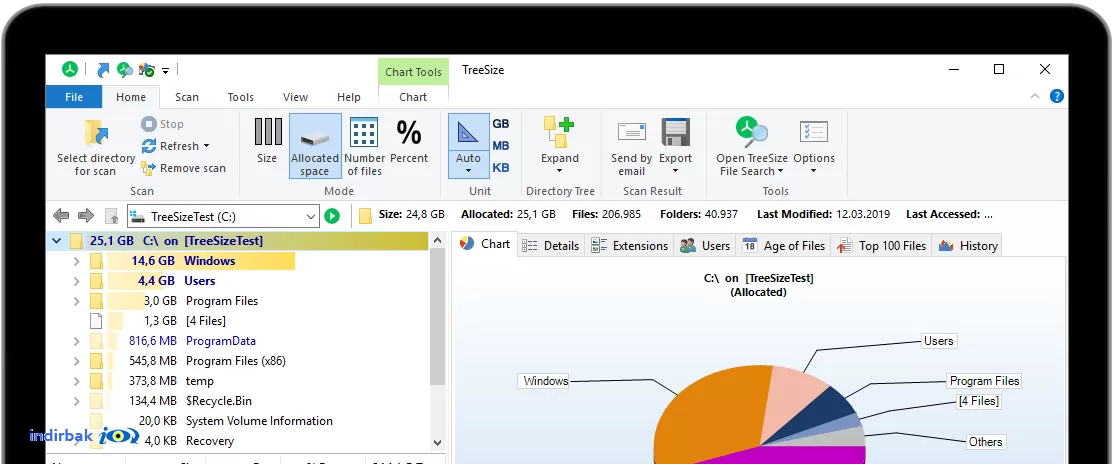Open the Age of Files tab
1114x464 pixels.
[784, 246]
